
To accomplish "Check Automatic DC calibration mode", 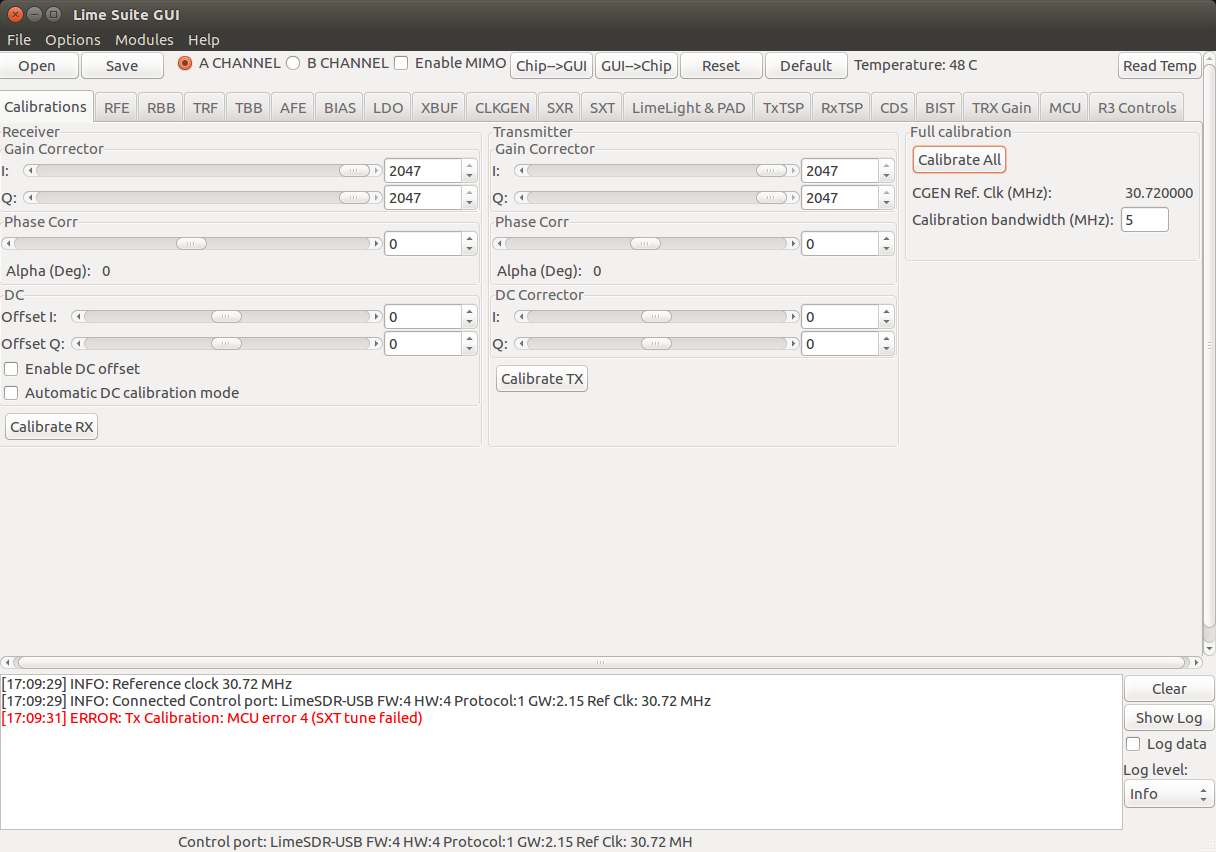I will pyautogui.click(x=12, y=393).
